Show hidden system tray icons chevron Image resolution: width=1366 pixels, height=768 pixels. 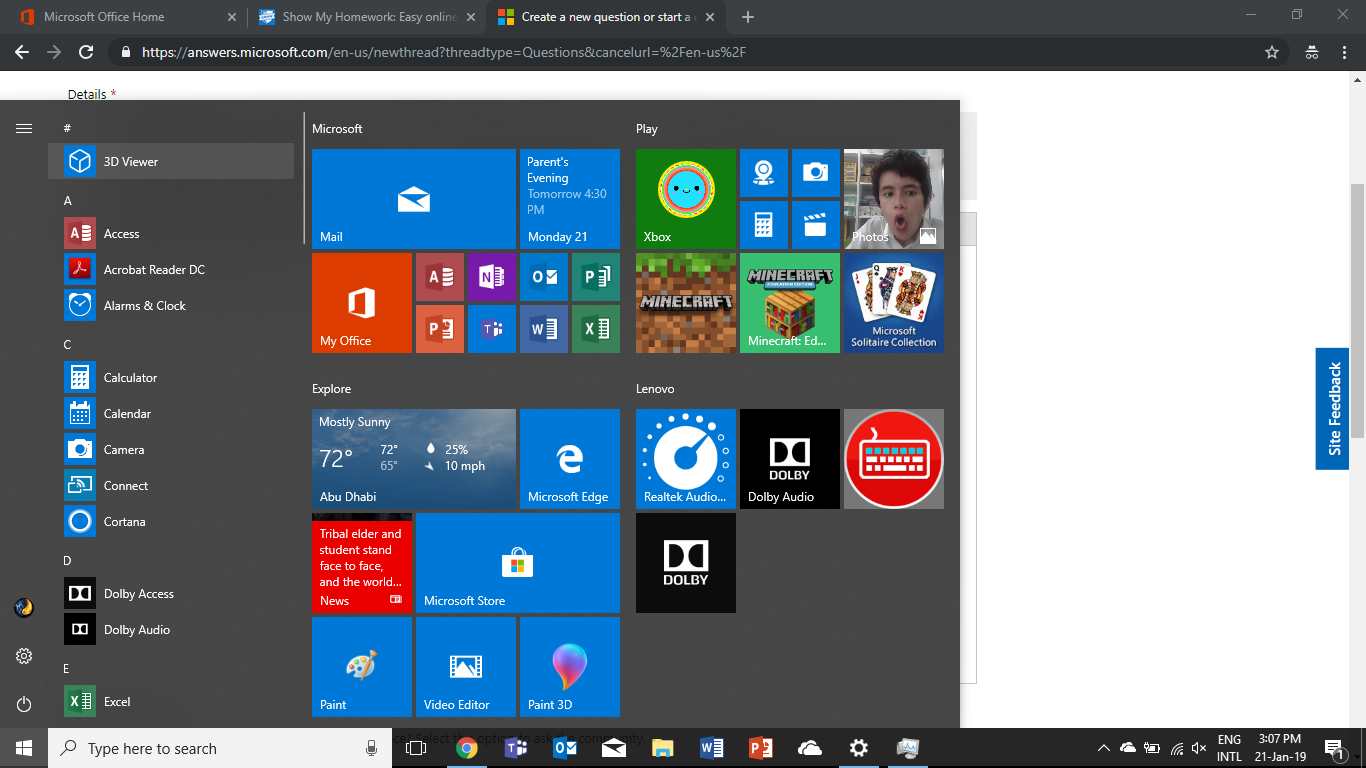tap(1104, 748)
